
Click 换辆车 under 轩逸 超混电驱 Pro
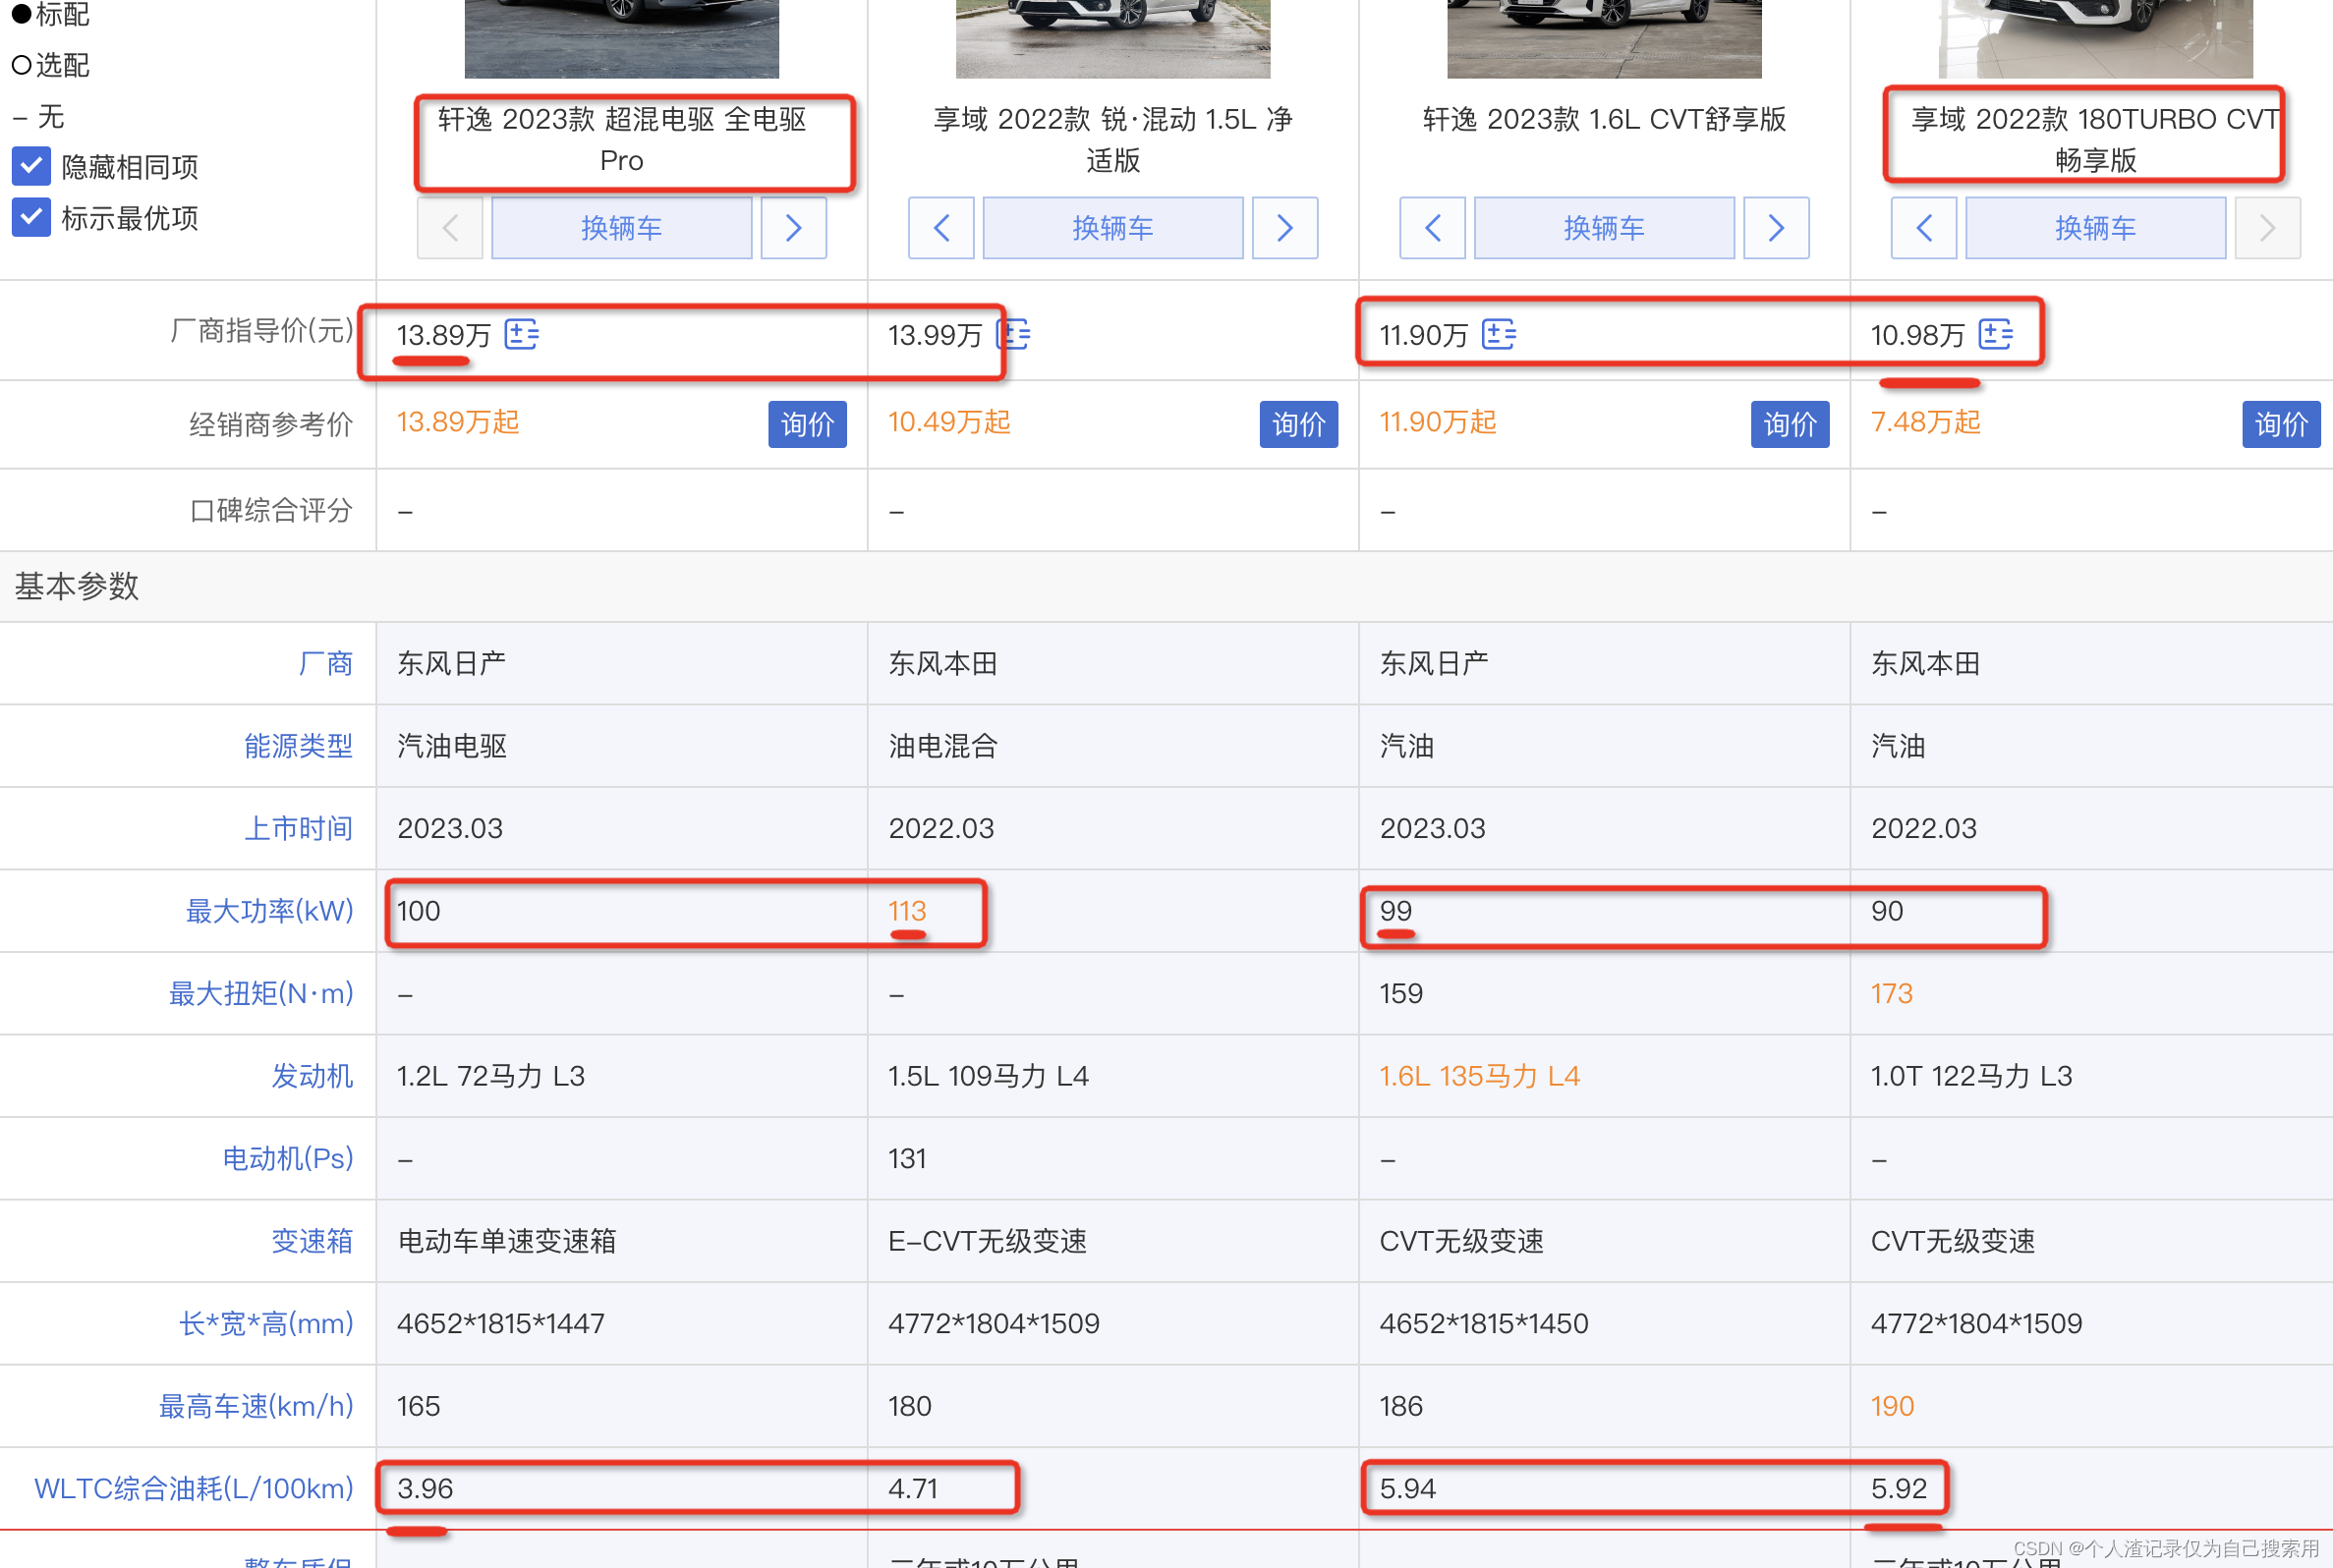tap(621, 228)
